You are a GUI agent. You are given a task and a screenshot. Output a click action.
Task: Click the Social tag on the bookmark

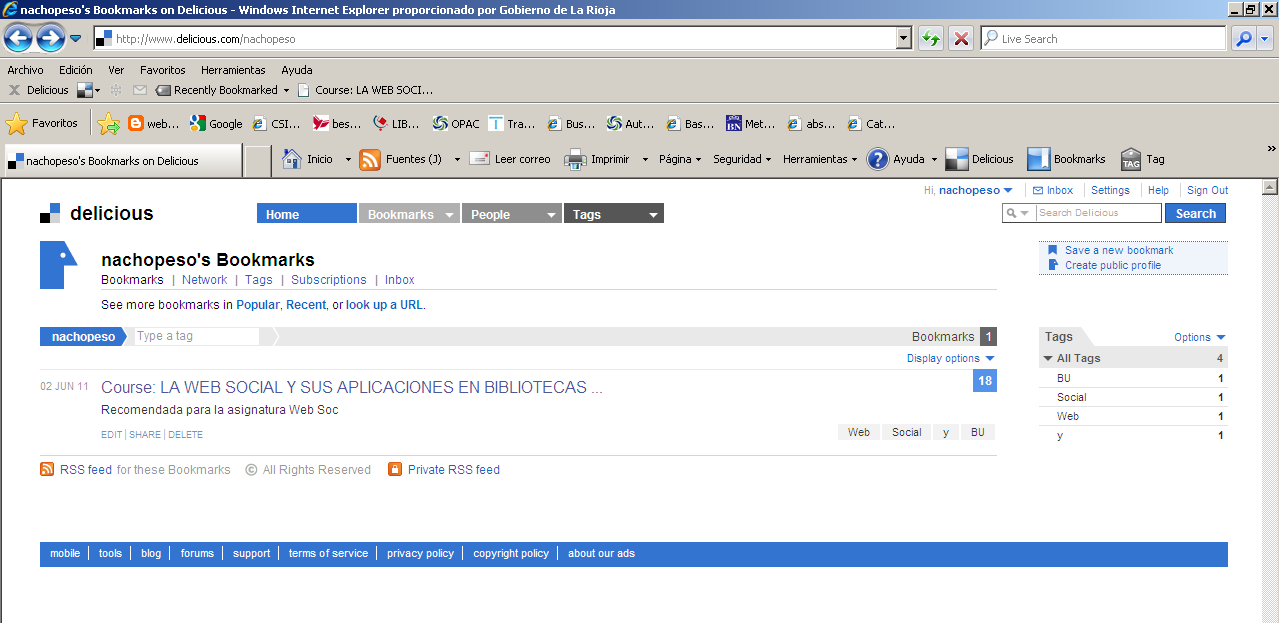906,432
